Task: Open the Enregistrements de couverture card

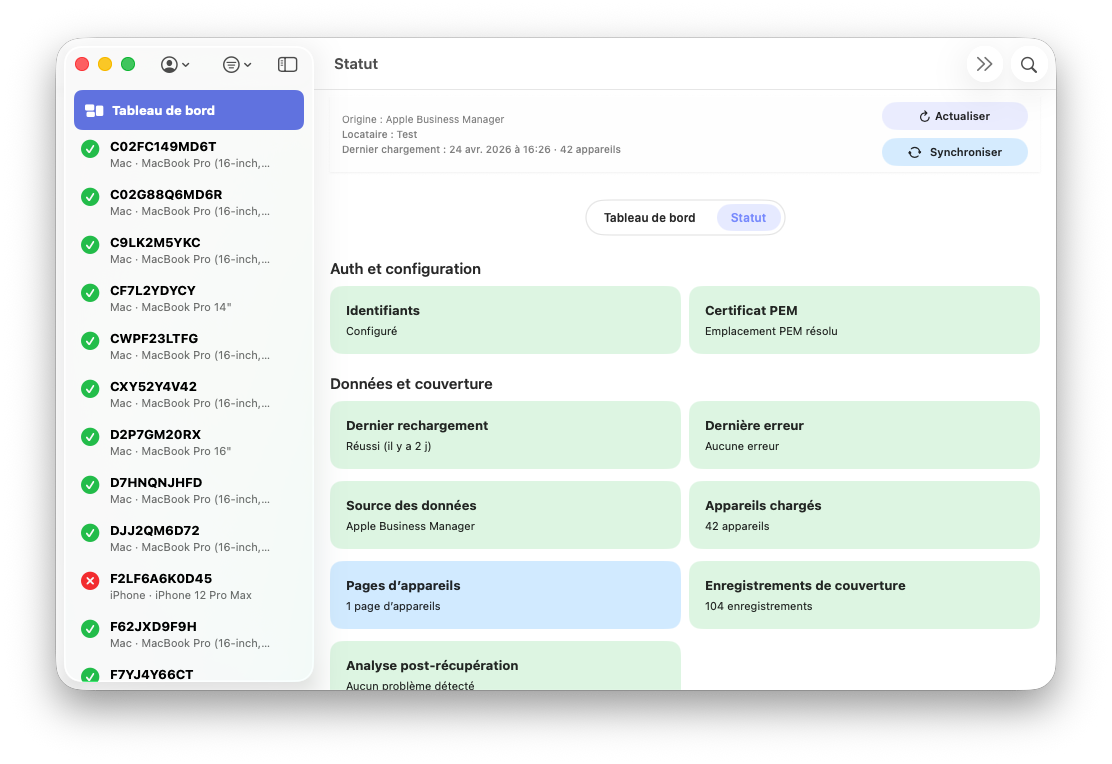Action: [x=864, y=595]
